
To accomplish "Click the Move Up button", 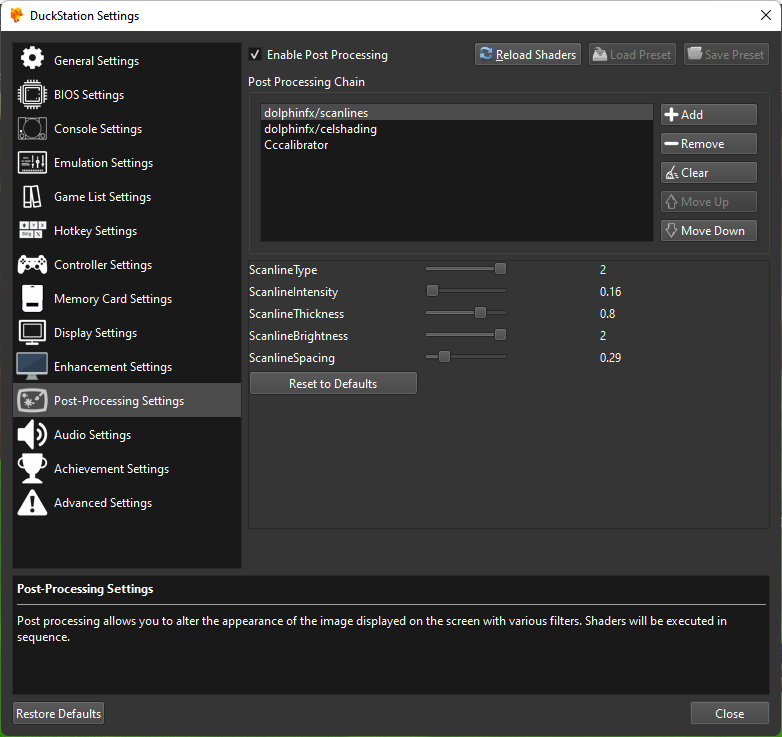I will 709,201.
